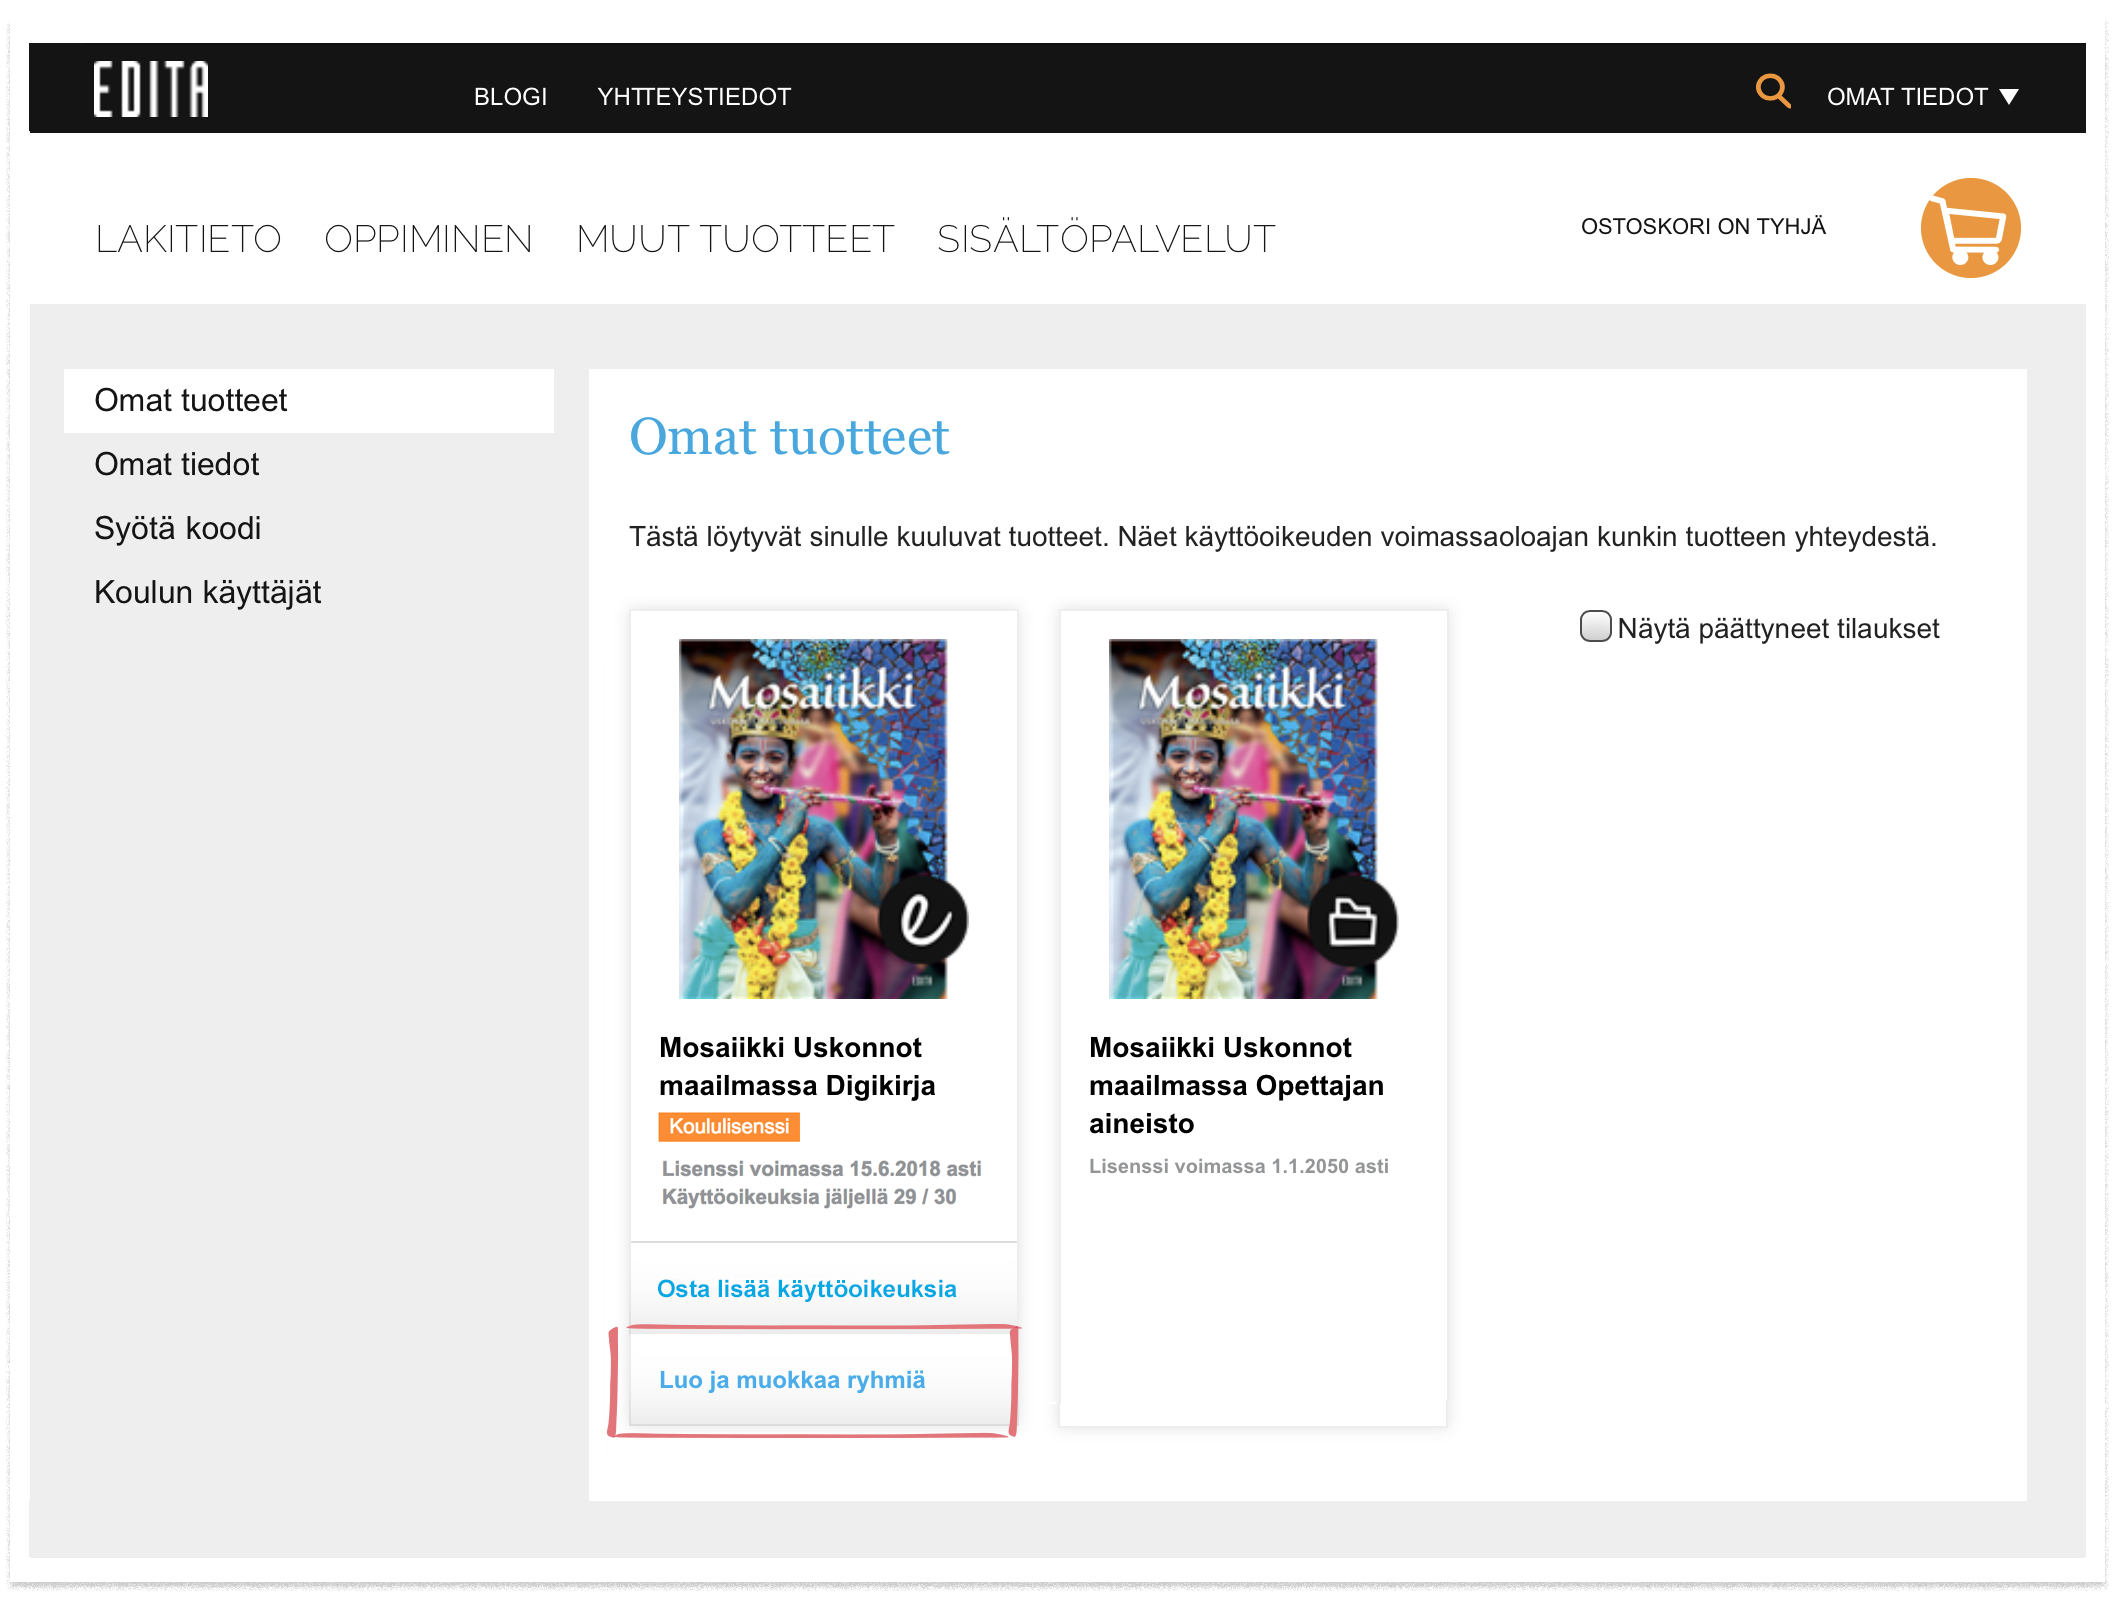Image resolution: width=2119 pixels, height=1600 pixels.
Task: Click the Opettajan aineisto cover thumbnail
Action: click(x=1243, y=819)
